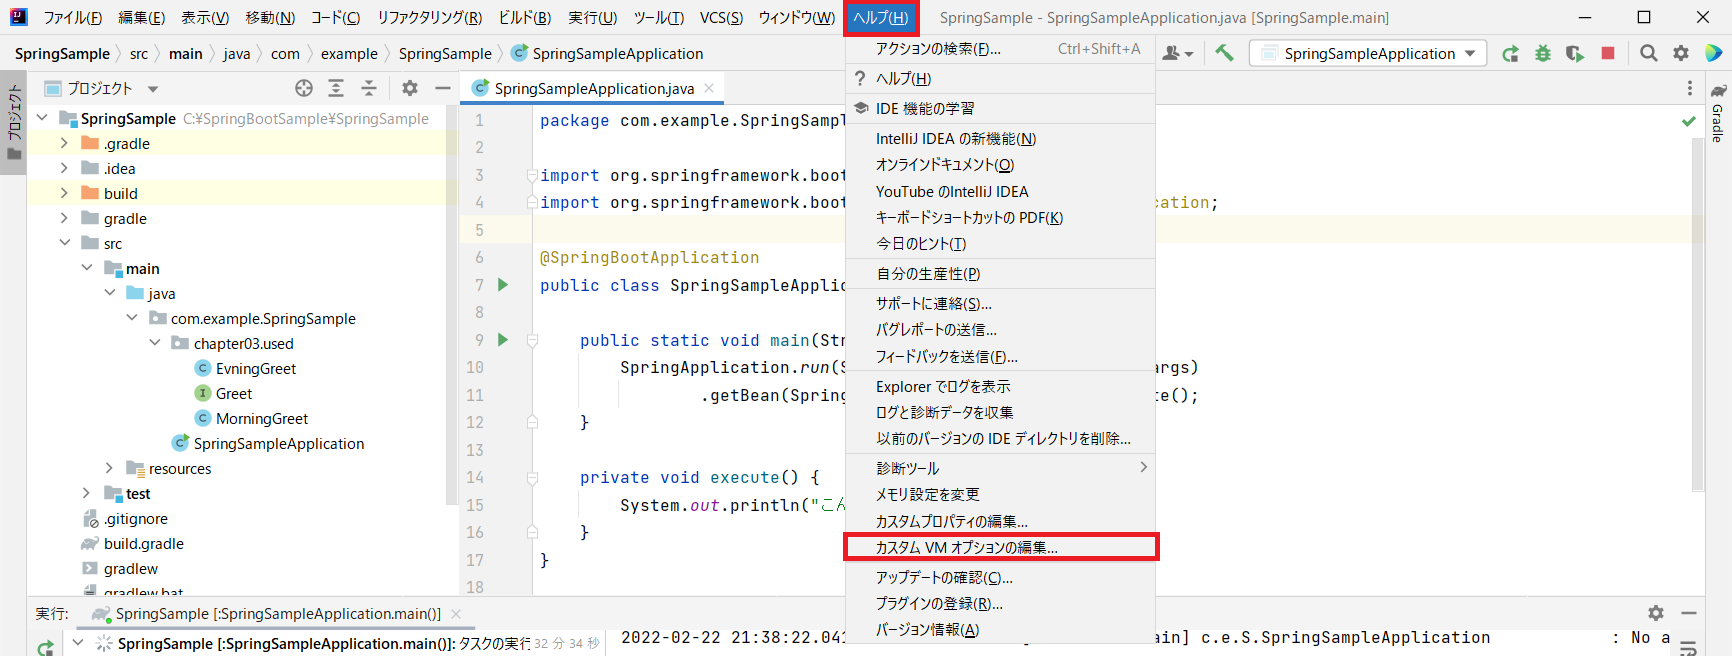Click the JetBrains Space colorful icon
The width and height of the screenshot is (1732, 656).
pos(1713,53)
